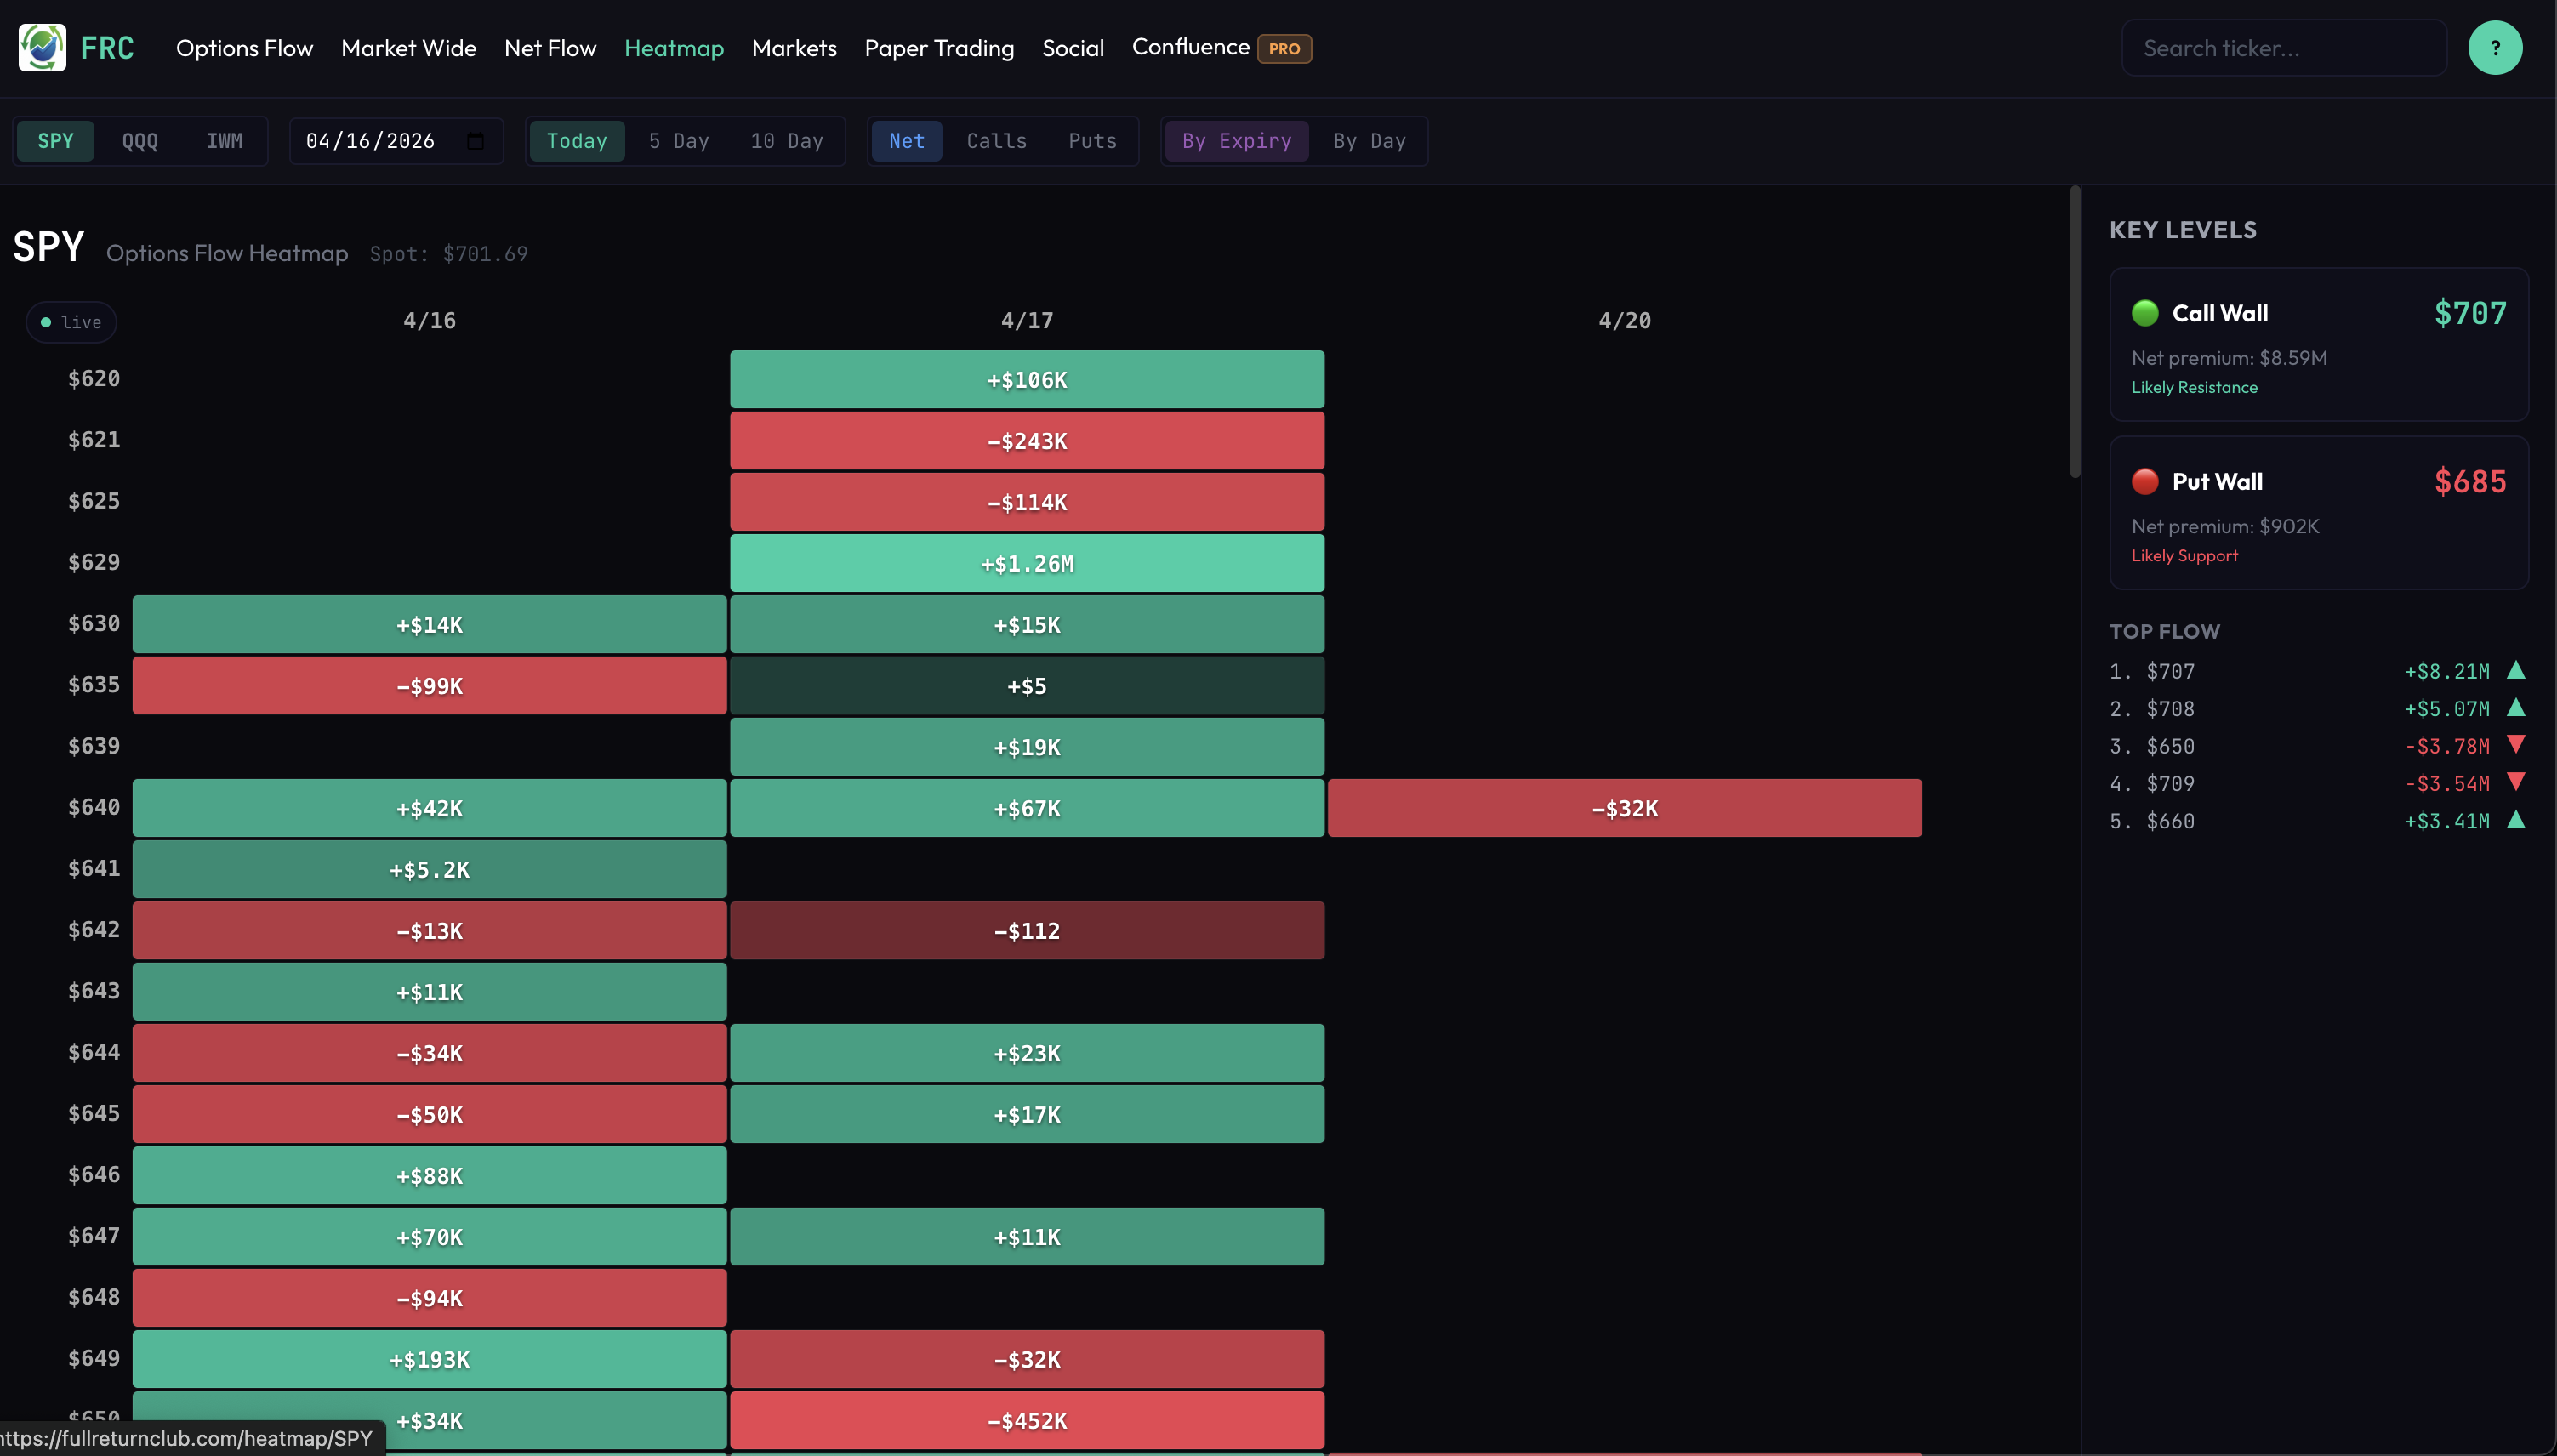2557x1456 pixels.
Task: Open the Markets menu item
Action: click(x=794, y=47)
